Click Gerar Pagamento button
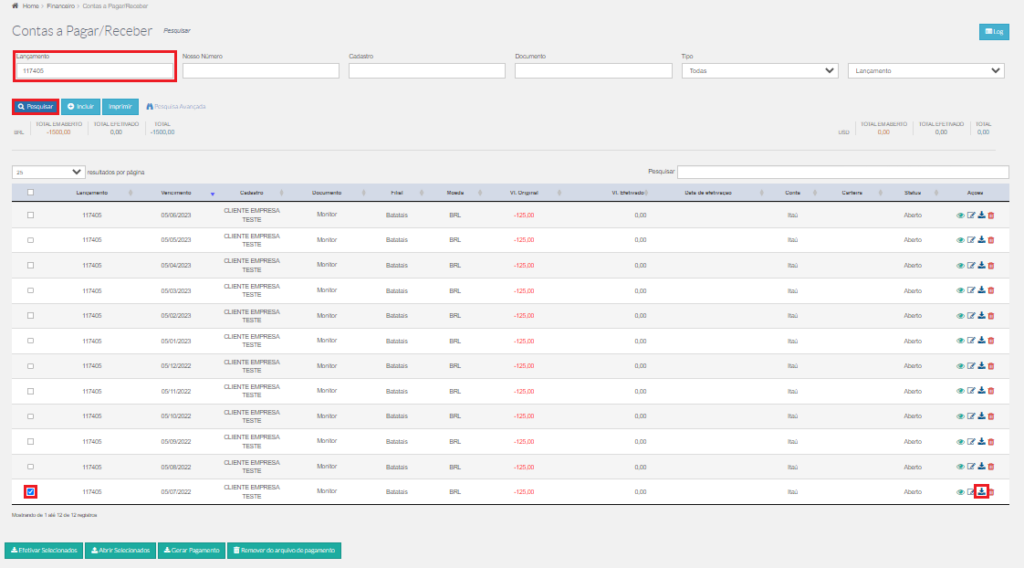This screenshot has height=568, width=1024. [x=191, y=550]
